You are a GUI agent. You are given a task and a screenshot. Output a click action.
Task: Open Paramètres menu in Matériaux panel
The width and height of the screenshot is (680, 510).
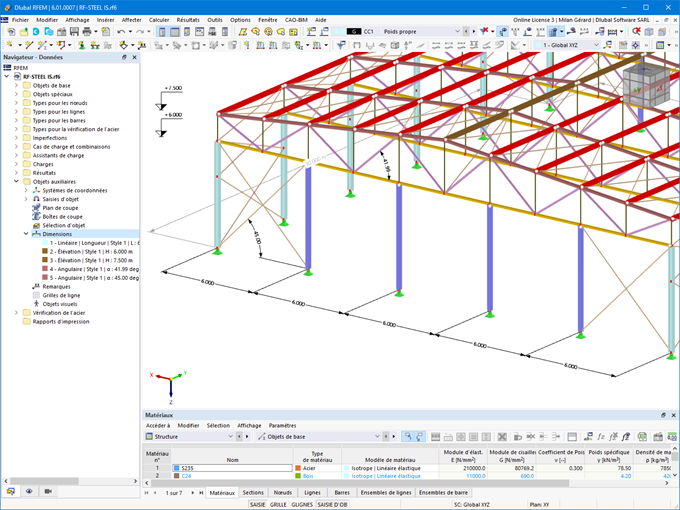click(x=282, y=425)
